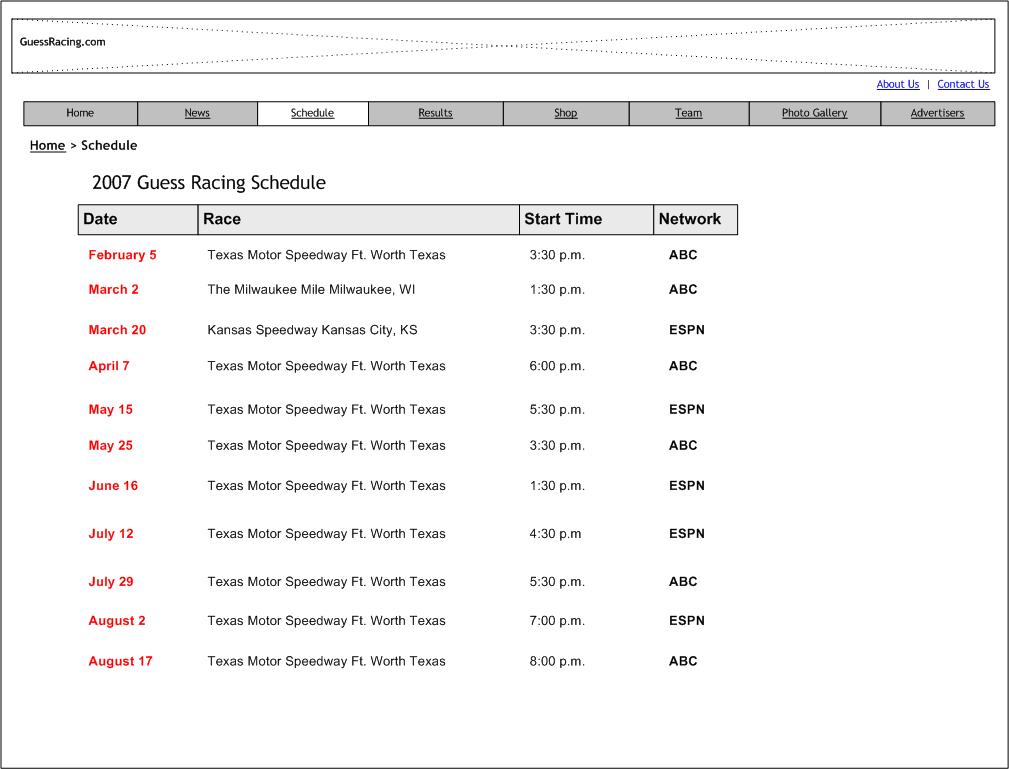Select the February 5 race date
This screenshot has width=1009, height=769.
click(122, 255)
